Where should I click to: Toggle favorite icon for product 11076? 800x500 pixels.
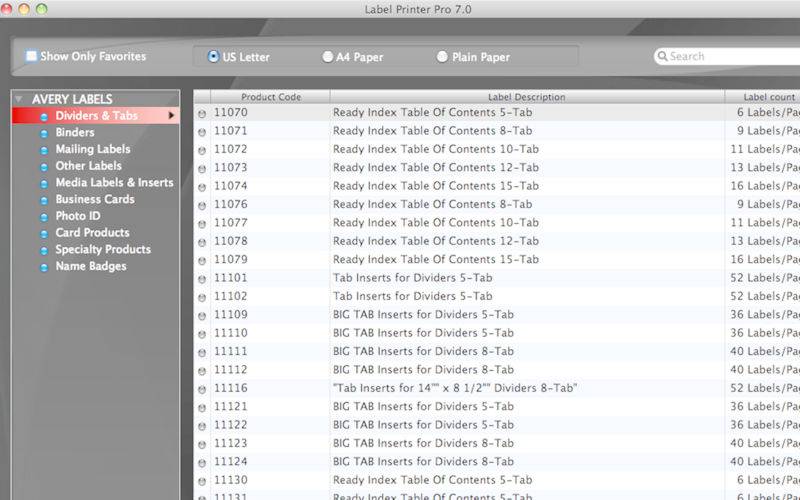[202, 206]
